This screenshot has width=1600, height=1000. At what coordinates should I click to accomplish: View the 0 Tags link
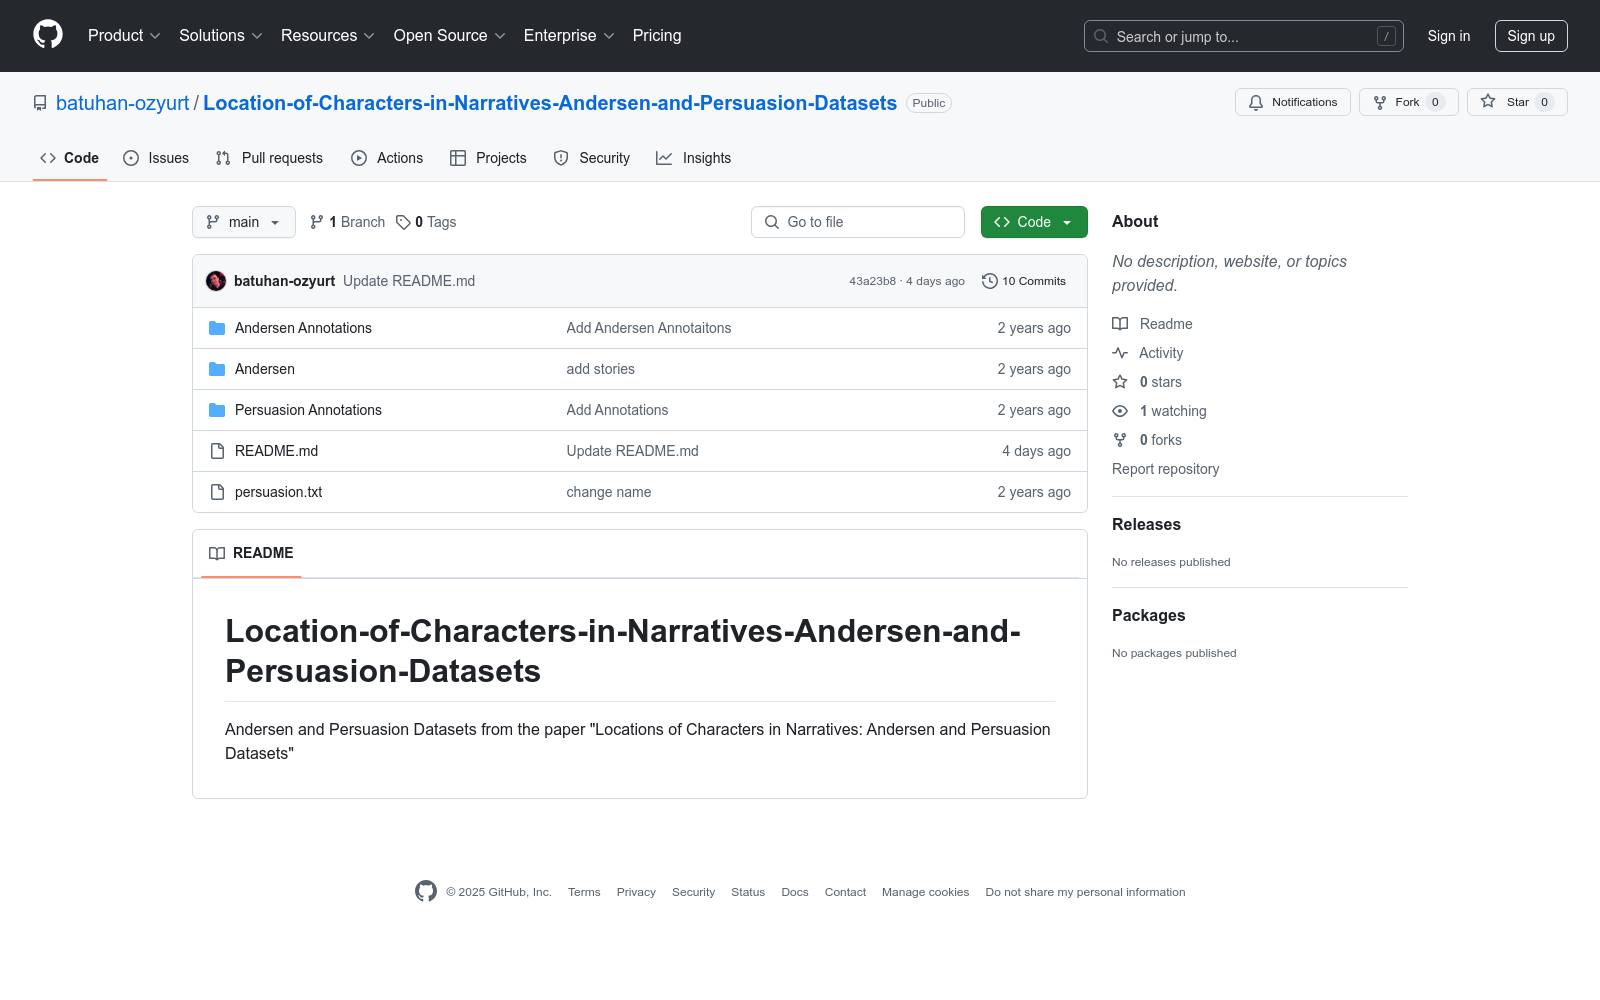426,222
